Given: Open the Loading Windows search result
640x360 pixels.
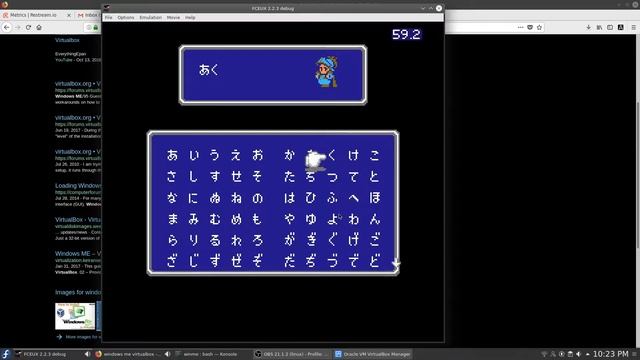Looking at the screenshot, I should tap(78, 185).
